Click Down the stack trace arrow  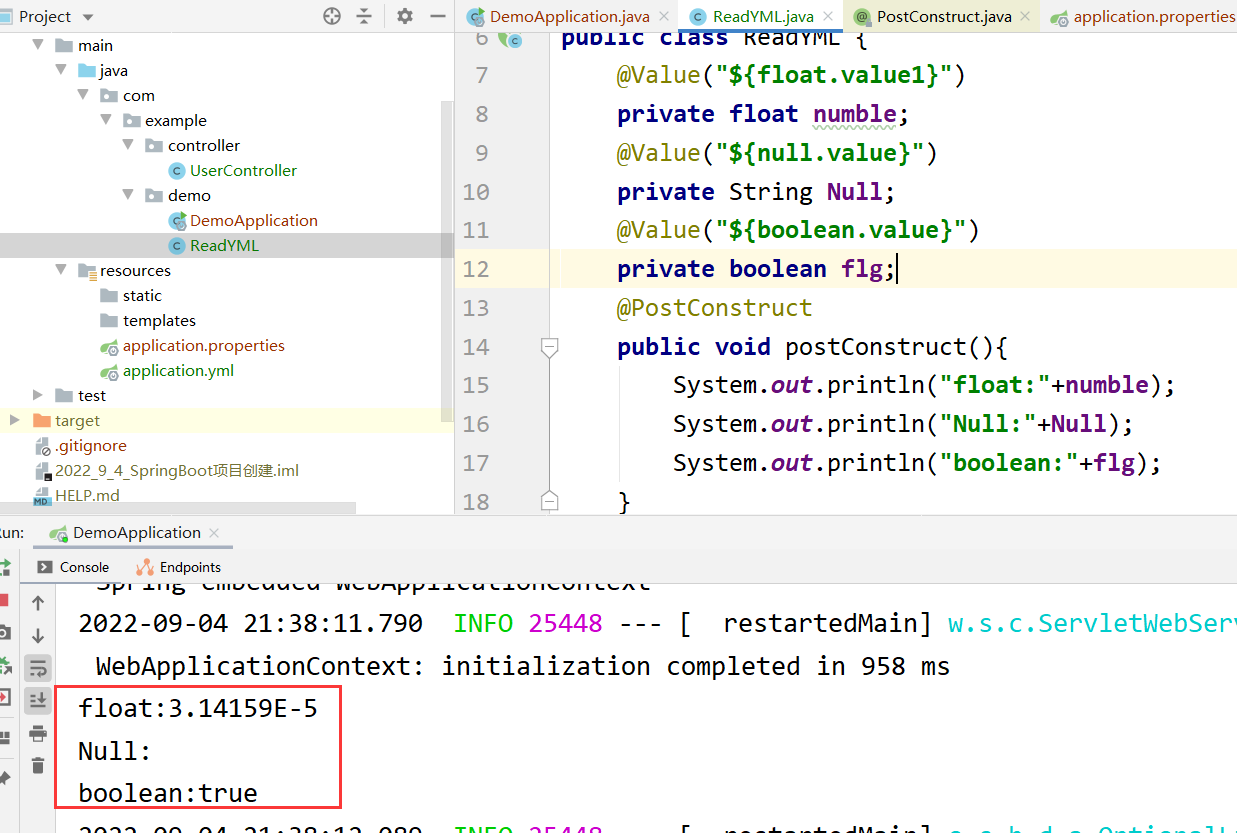tap(38, 636)
